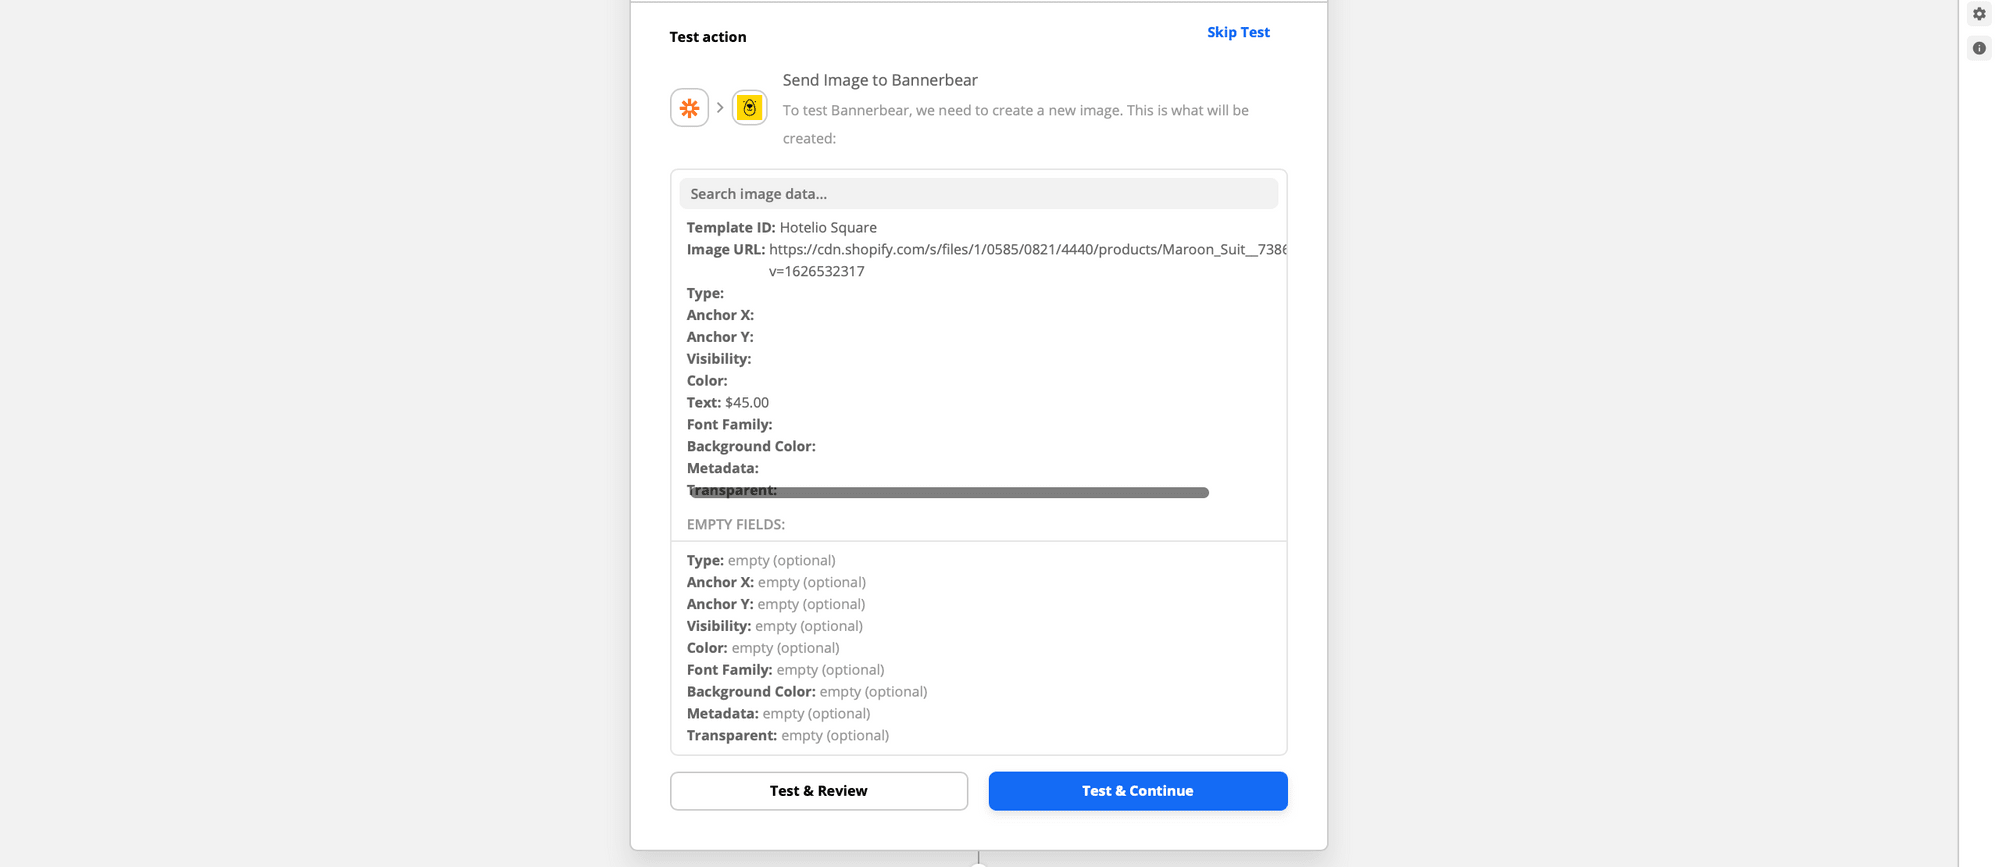Select the empty Metadata: field in data list
Screen dimensions: 2000x867
click(723, 469)
